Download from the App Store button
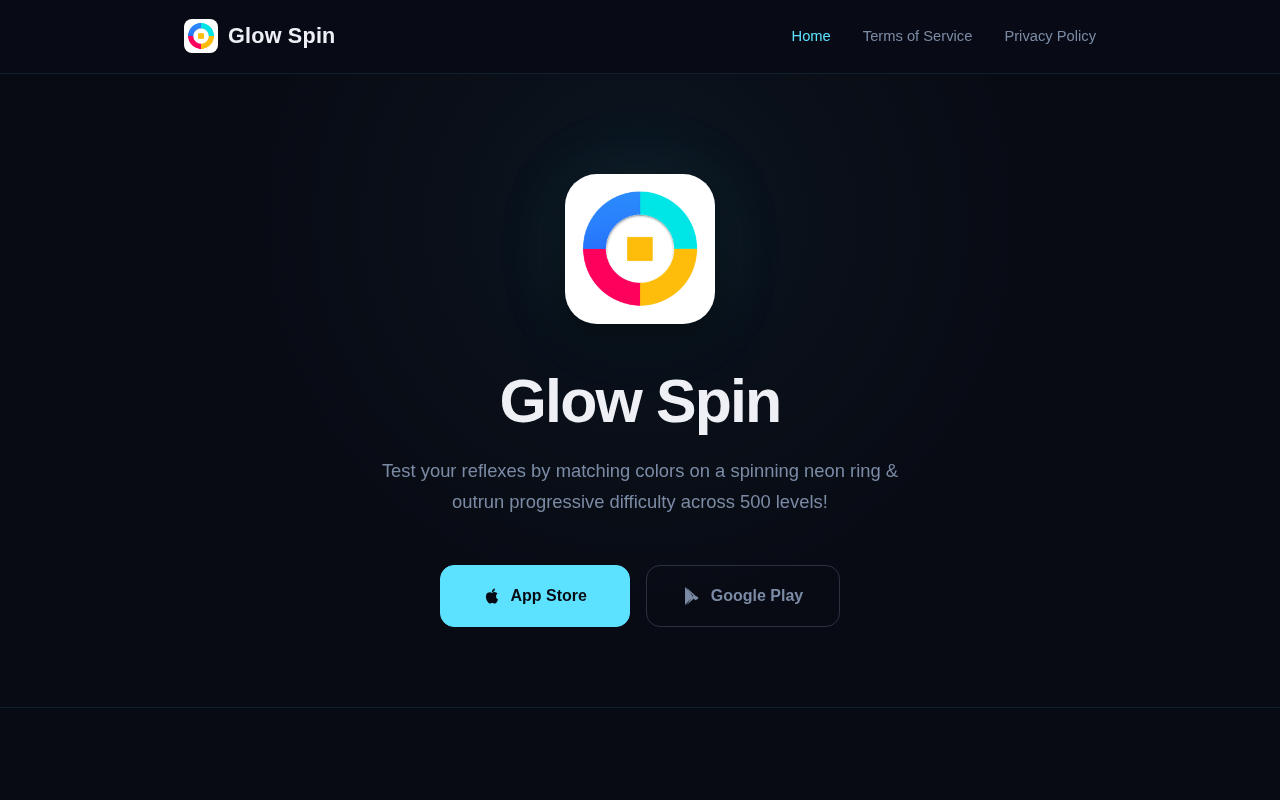 coord(535,596)
